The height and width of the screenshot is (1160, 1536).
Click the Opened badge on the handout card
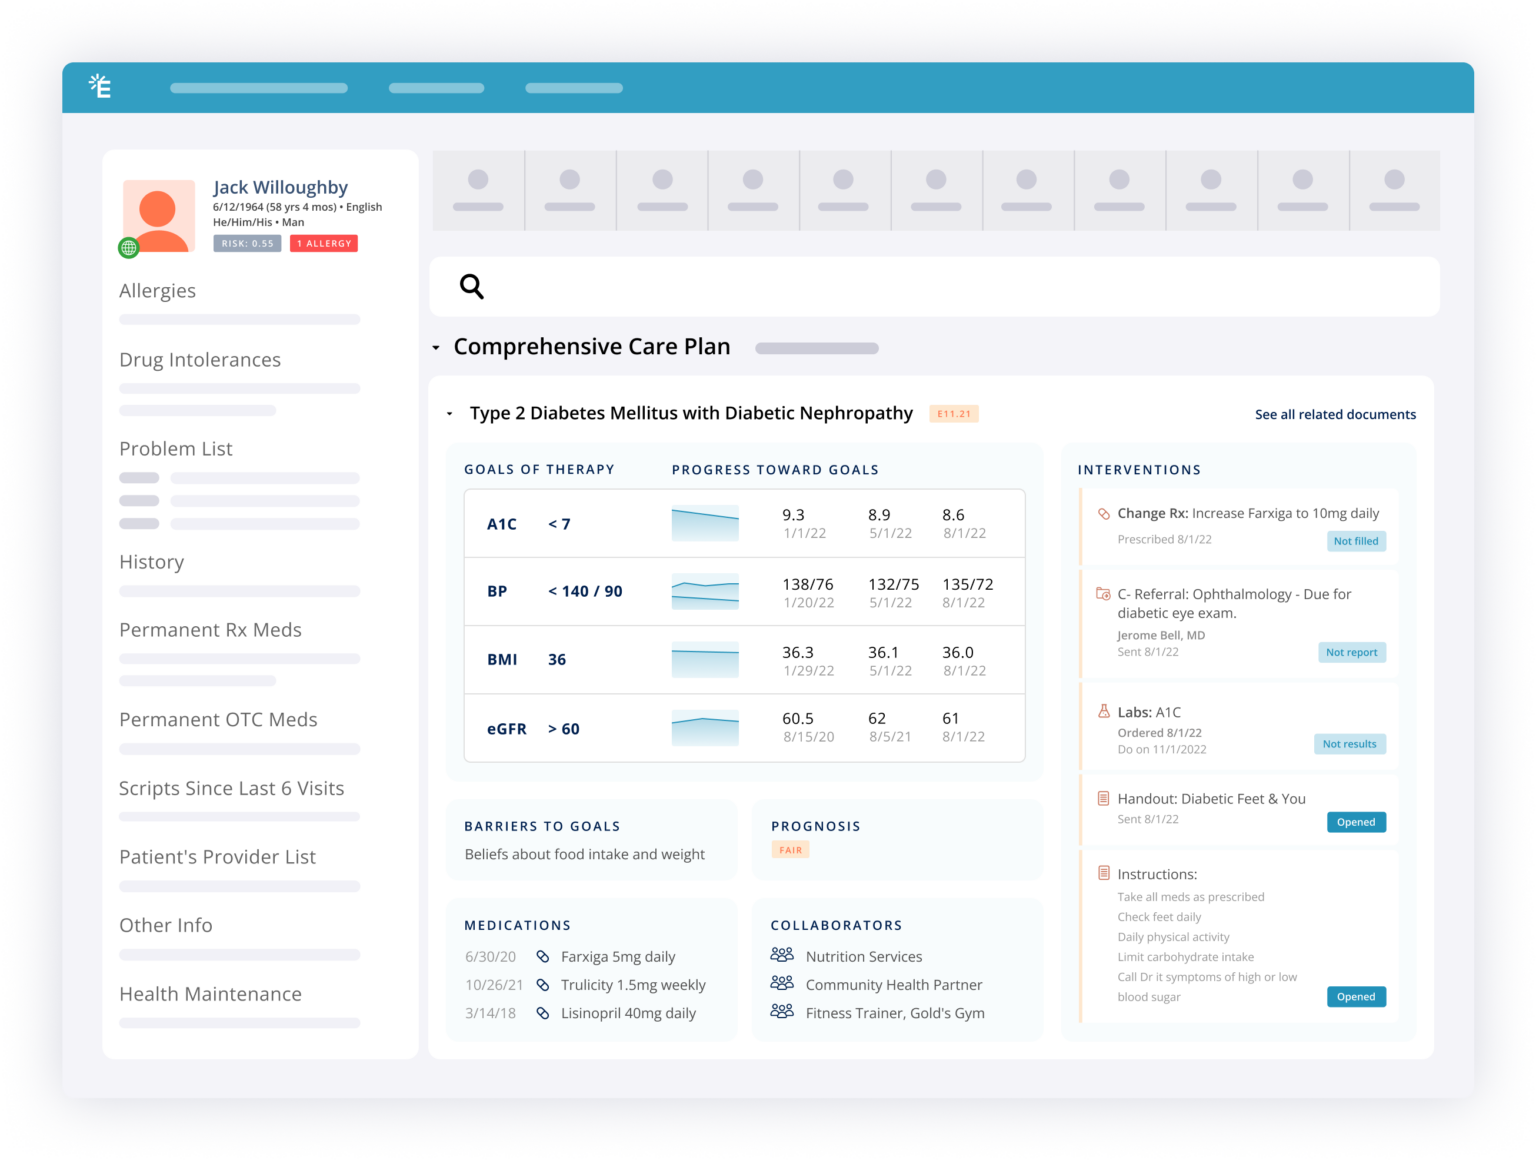pyautogui.click(x=1356, y=821)
